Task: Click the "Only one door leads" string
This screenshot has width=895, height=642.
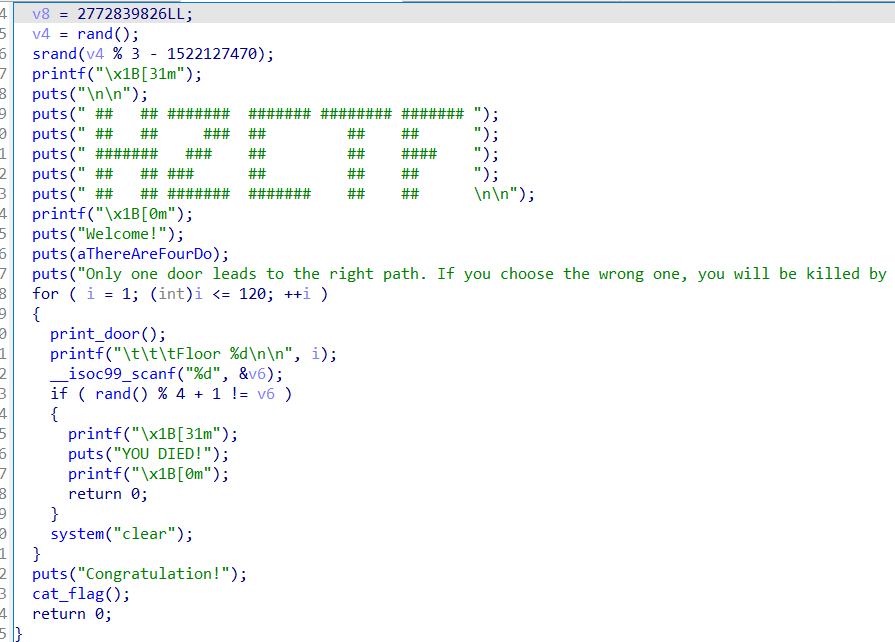Action: 481,274
